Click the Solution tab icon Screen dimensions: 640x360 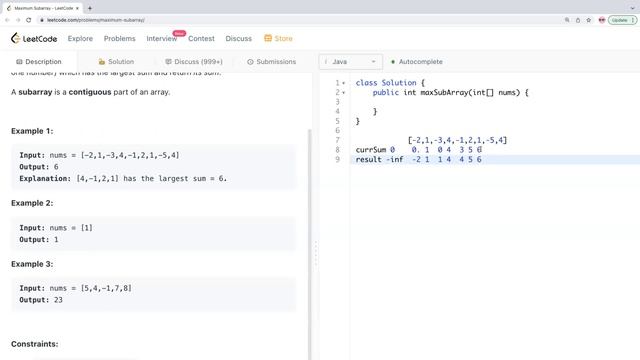point(102,62)
